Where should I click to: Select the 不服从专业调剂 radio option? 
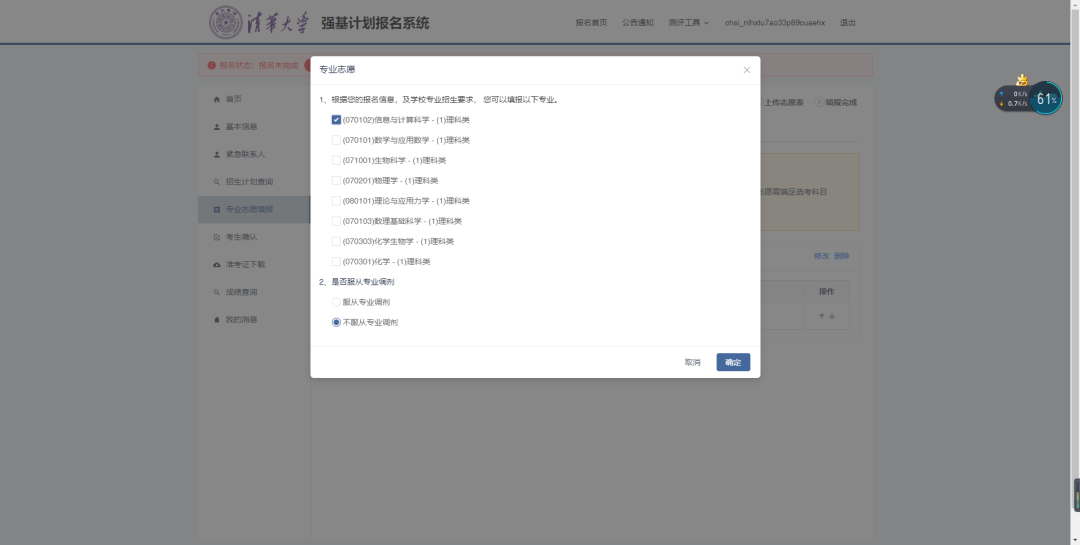[x=336, y=322]
